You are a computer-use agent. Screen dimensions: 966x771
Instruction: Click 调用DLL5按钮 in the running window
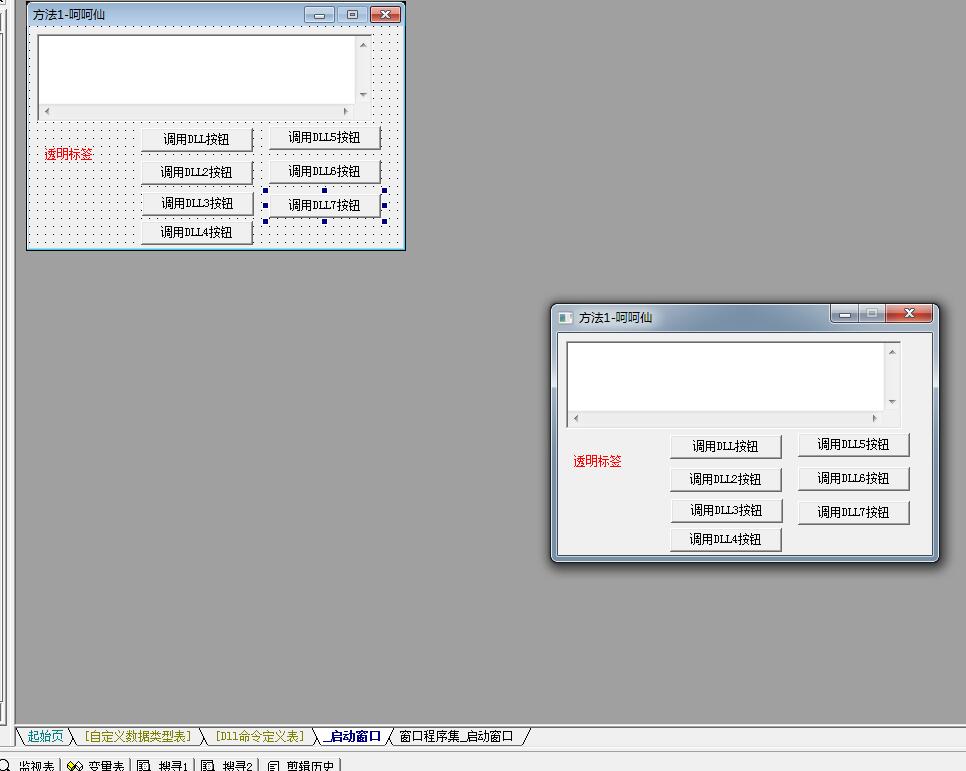coord(853,444)
